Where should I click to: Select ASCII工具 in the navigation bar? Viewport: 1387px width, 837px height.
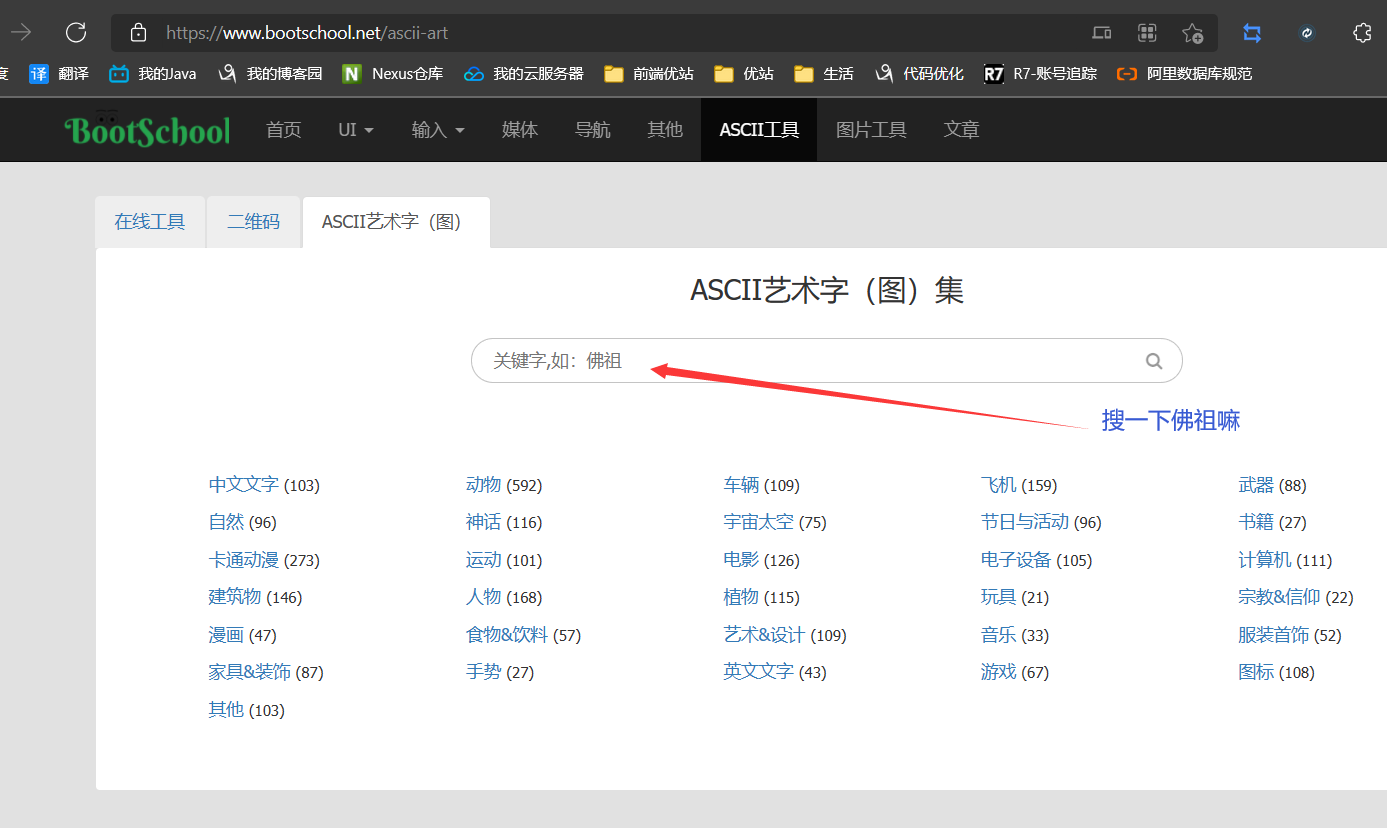click(x=759, y=130)
